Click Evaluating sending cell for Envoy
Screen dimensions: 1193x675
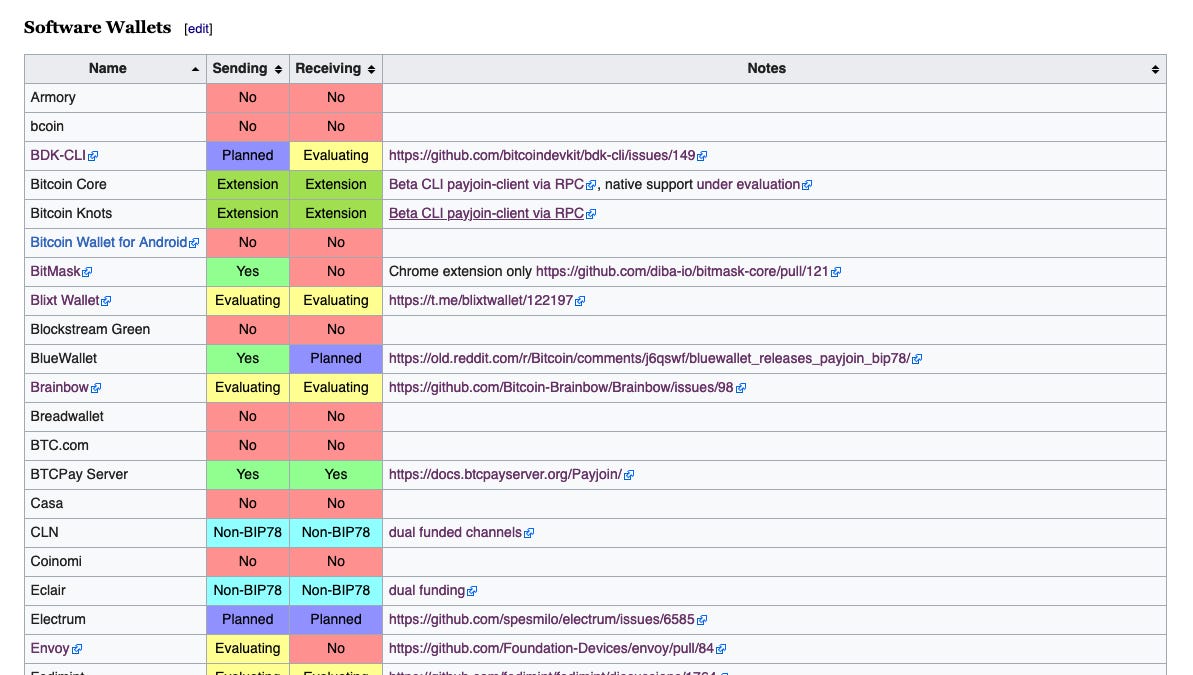pos(247,648)
